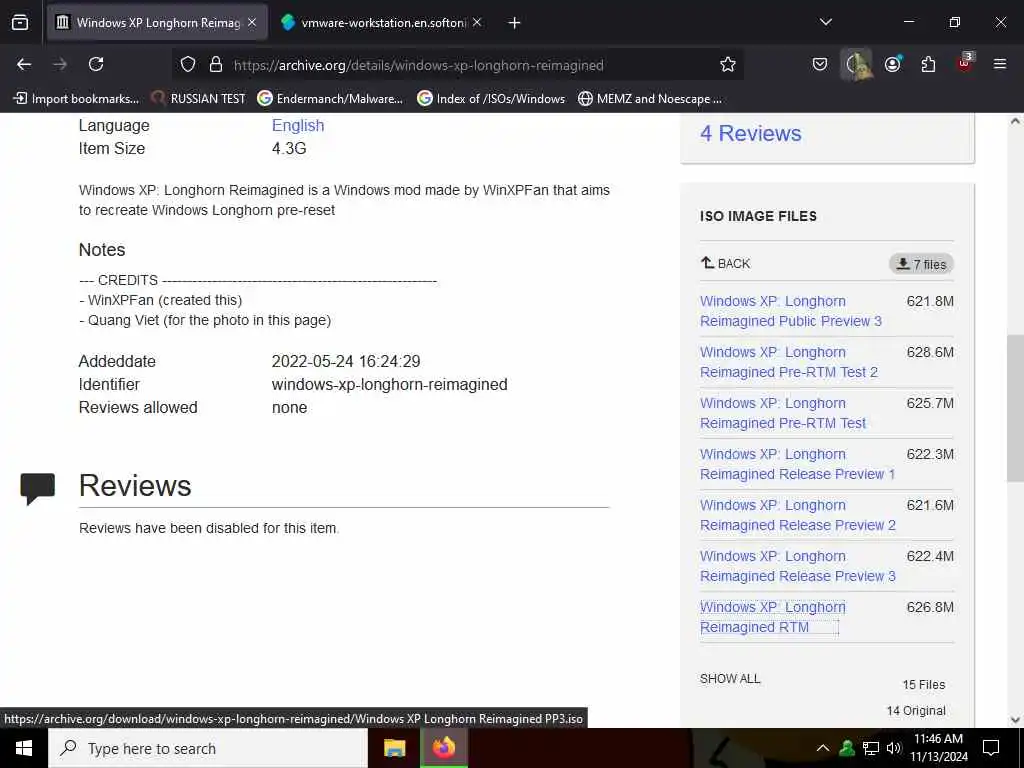This screenshot has height=768, width=1024.
Task: Open the RUSSIAN TEST bookmark
Action: 199,99
